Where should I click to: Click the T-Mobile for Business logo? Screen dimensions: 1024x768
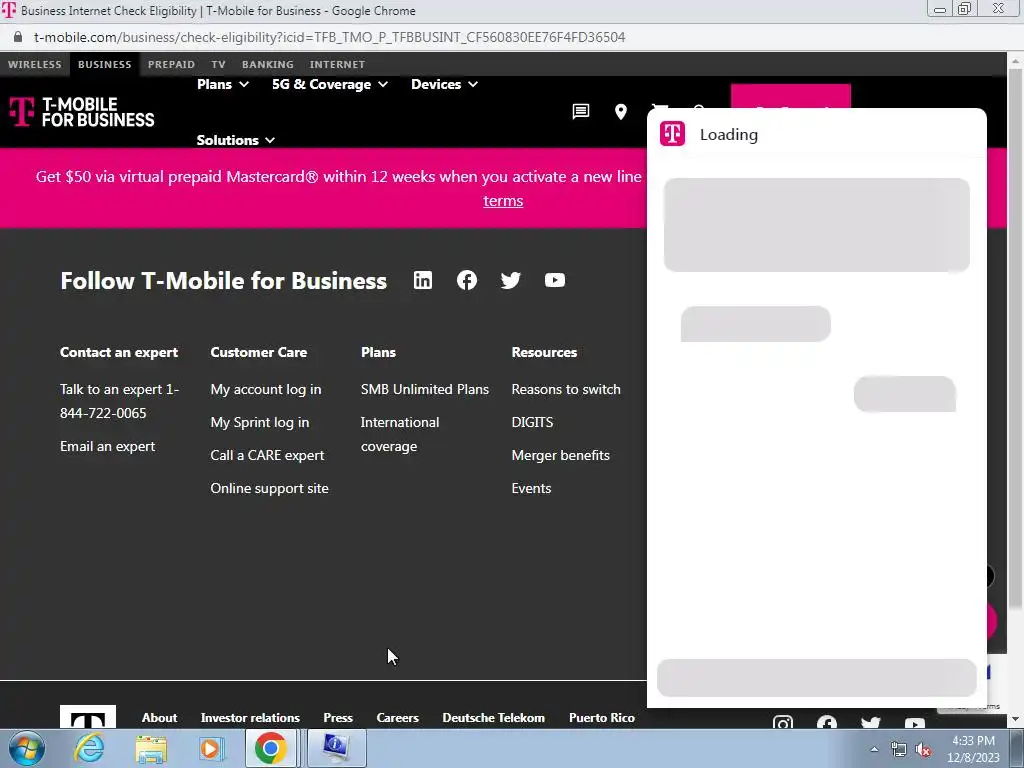tap(82, 112)
